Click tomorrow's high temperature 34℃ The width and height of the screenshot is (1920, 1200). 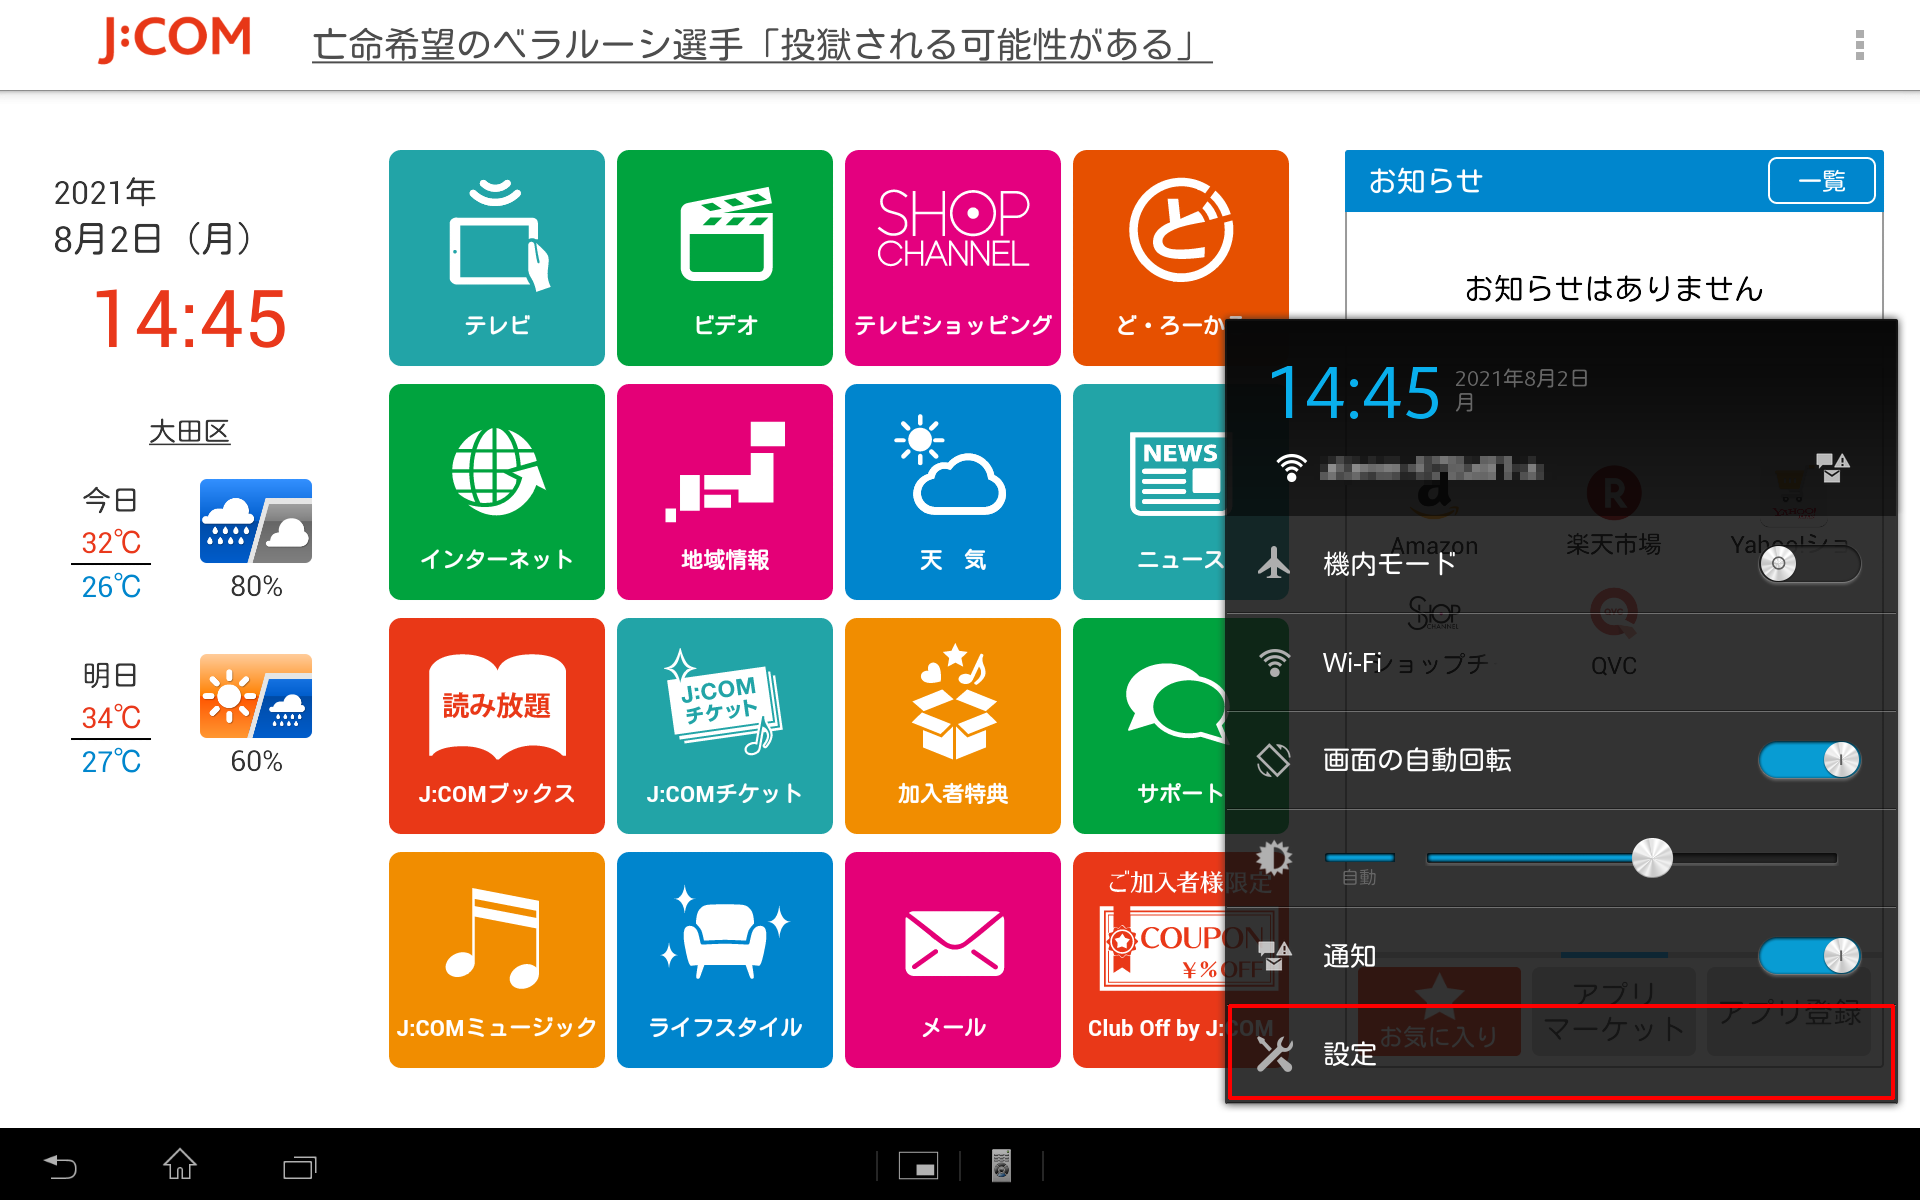[111, 717]
